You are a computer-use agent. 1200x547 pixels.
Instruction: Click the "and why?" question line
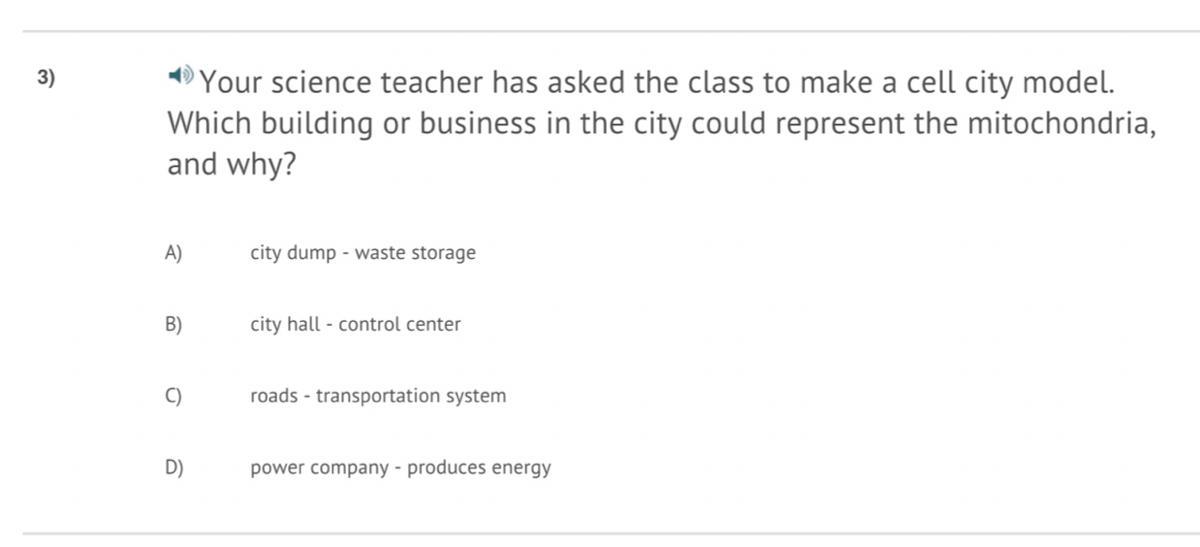pos(231,164)
